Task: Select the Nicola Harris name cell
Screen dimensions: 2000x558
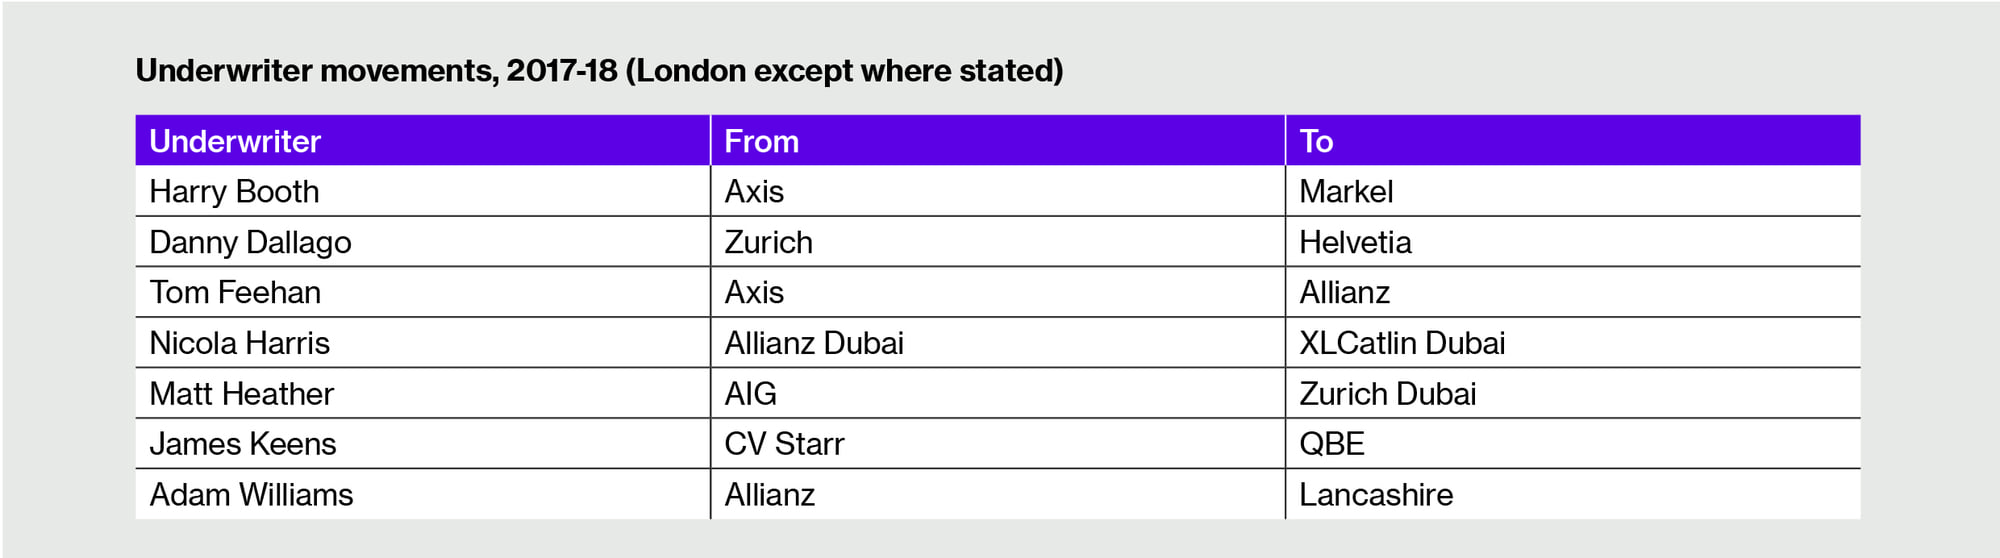Action: pyautogui.click(x=422, y=343)
